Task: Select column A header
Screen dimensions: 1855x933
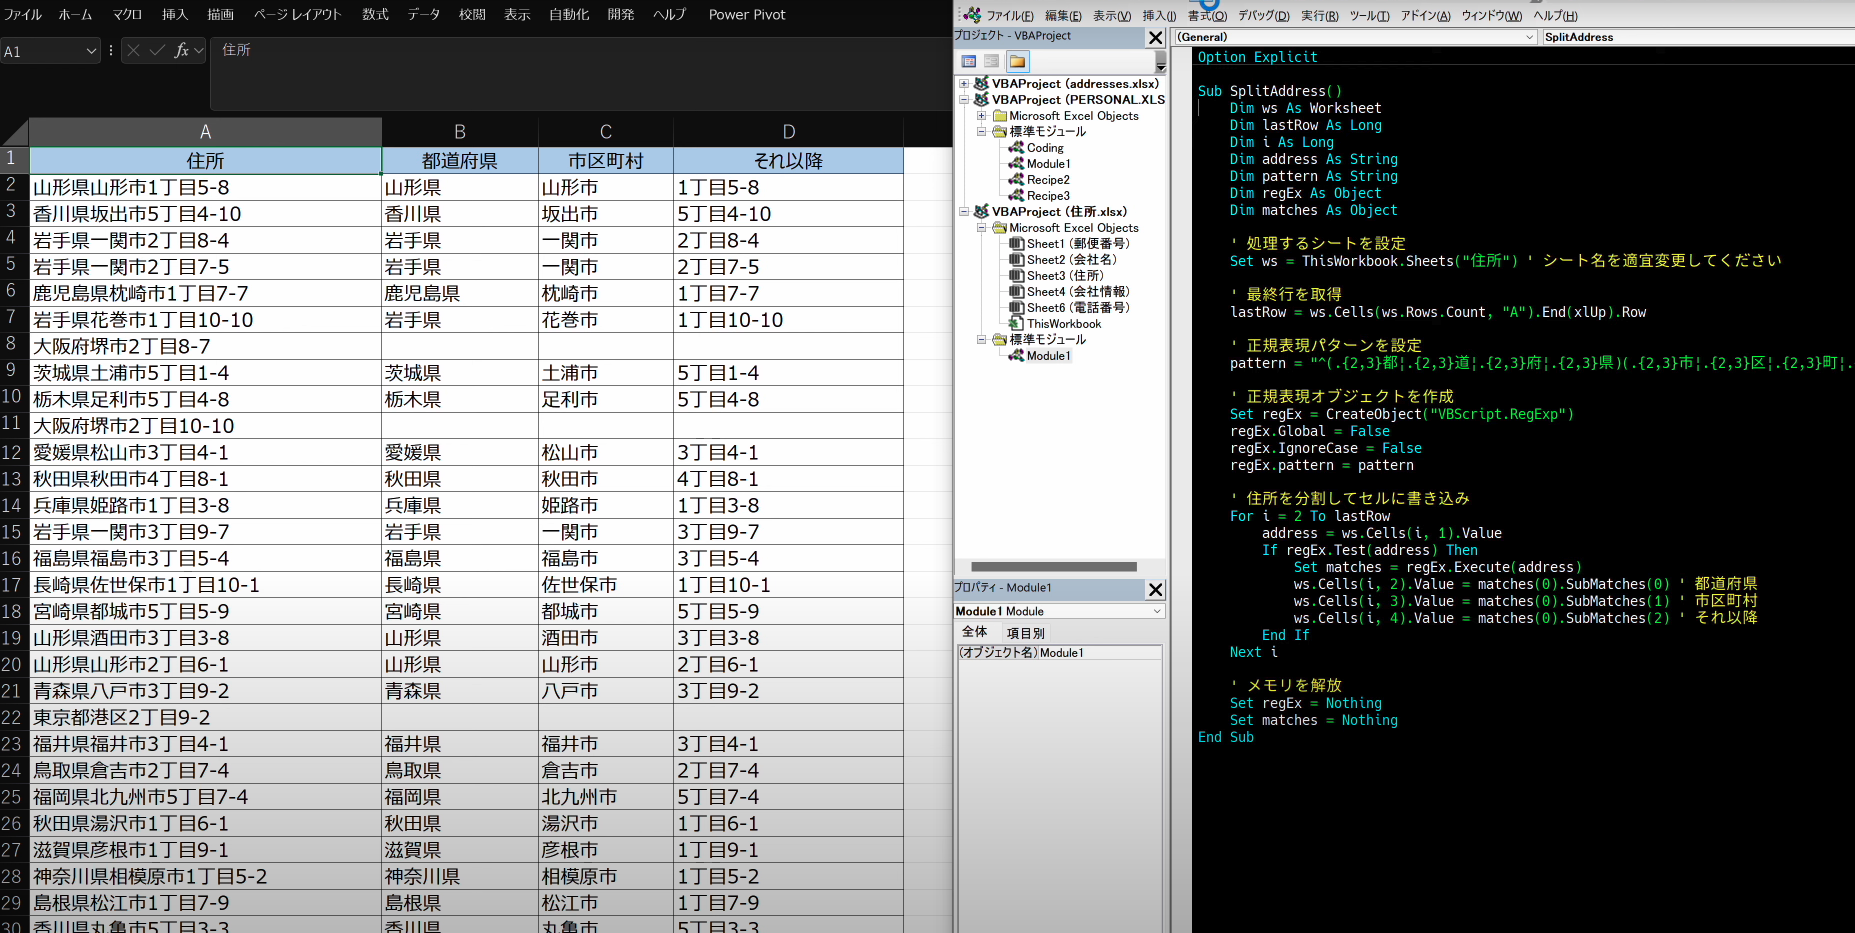Action: tap(205, 132)
